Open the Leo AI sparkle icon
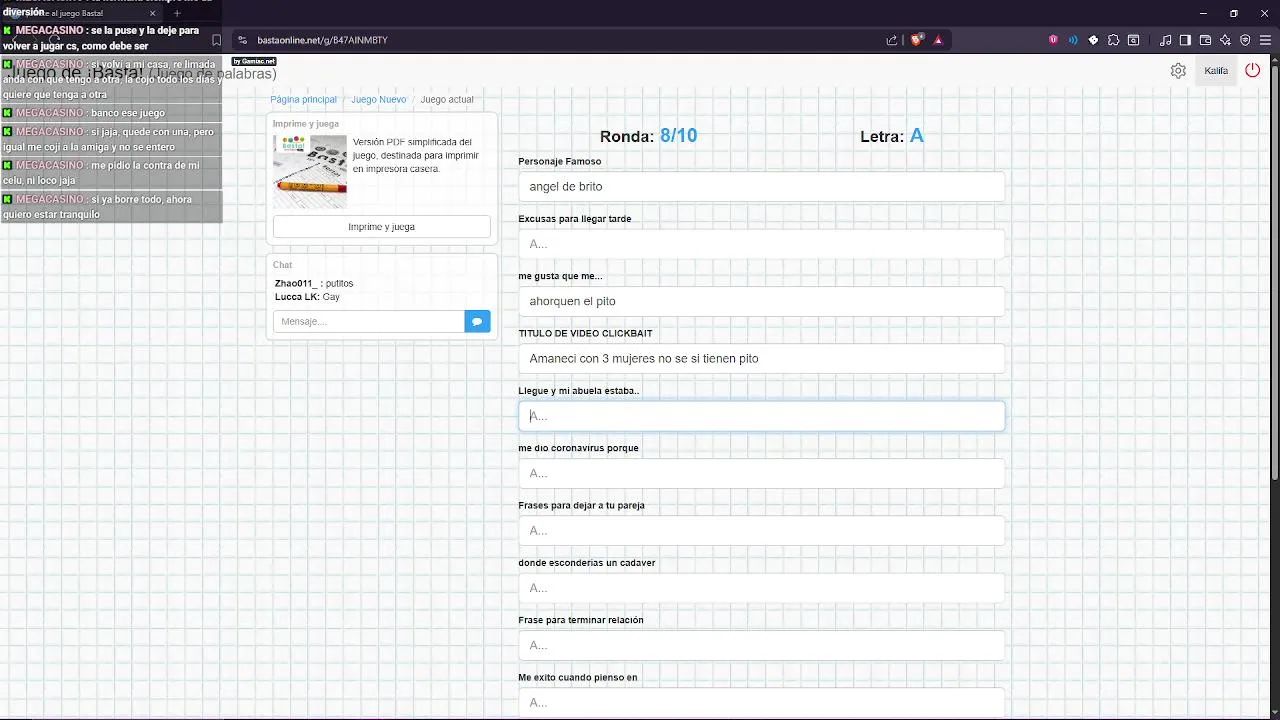Image resolution: width=1280 pixels, height=720 pixels. [x=1225, y=40]
